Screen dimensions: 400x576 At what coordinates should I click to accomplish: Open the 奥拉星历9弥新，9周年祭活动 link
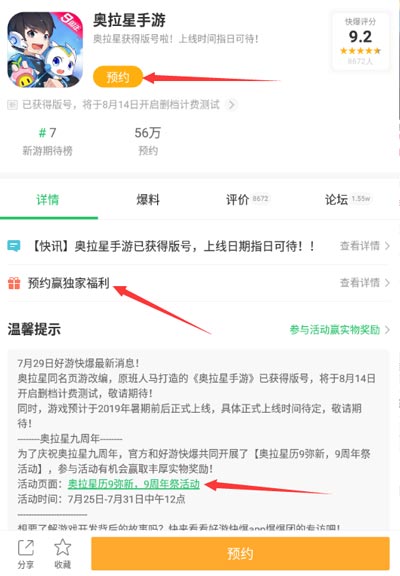tap(134, 484)
